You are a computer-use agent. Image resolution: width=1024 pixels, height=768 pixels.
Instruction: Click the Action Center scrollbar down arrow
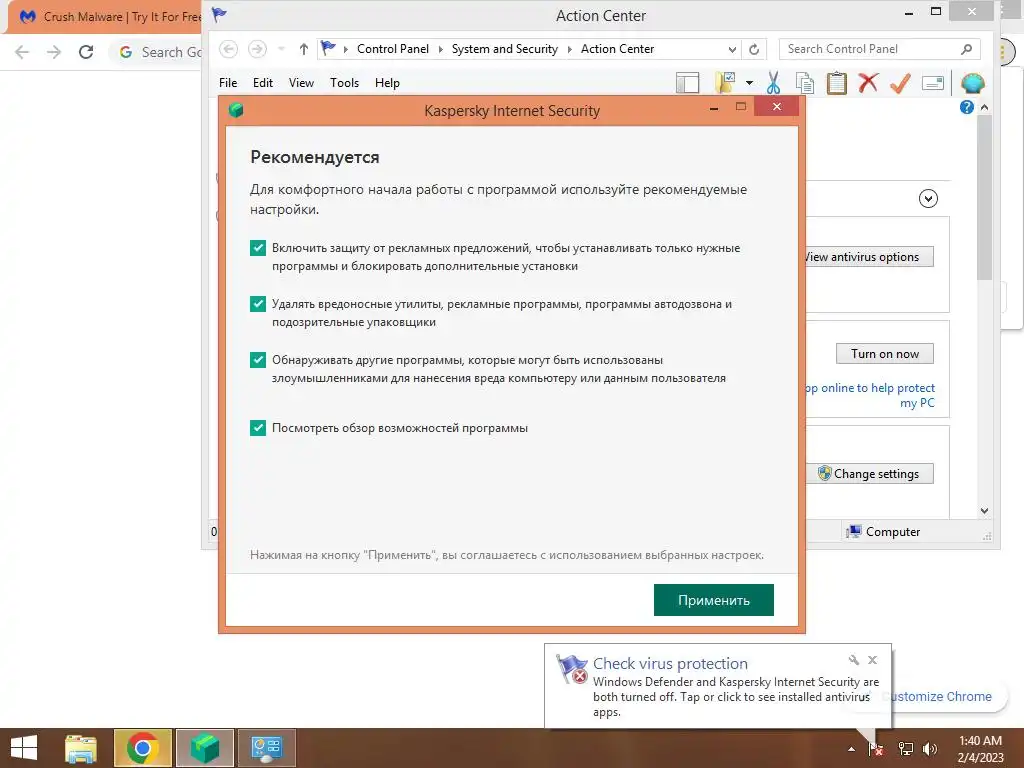pyautogui.click(x=984, y=511)
